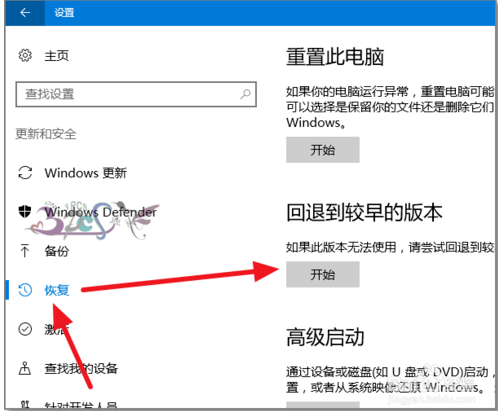The width and height of the screenshot is (498, 411).
Task: Open Windows 更新 section
Action: 86,173
